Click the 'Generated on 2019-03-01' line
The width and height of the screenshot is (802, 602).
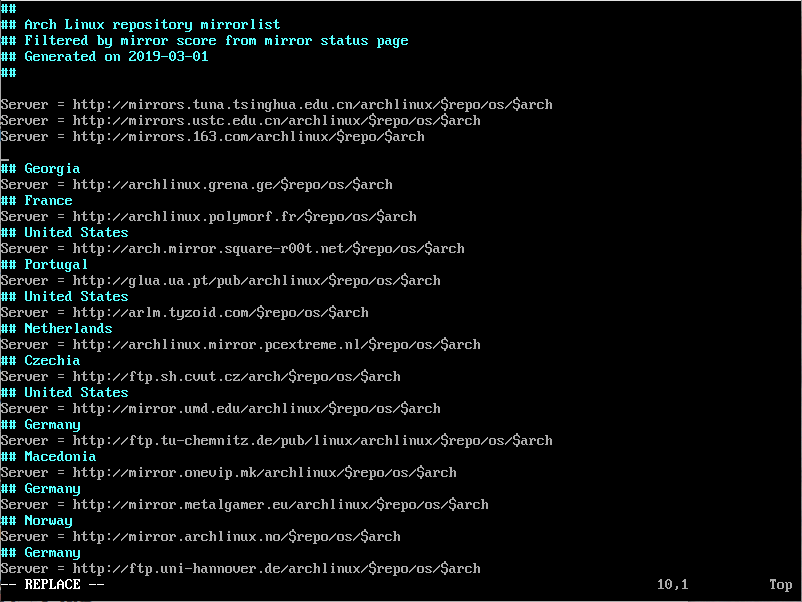click(x=104, y=56)
